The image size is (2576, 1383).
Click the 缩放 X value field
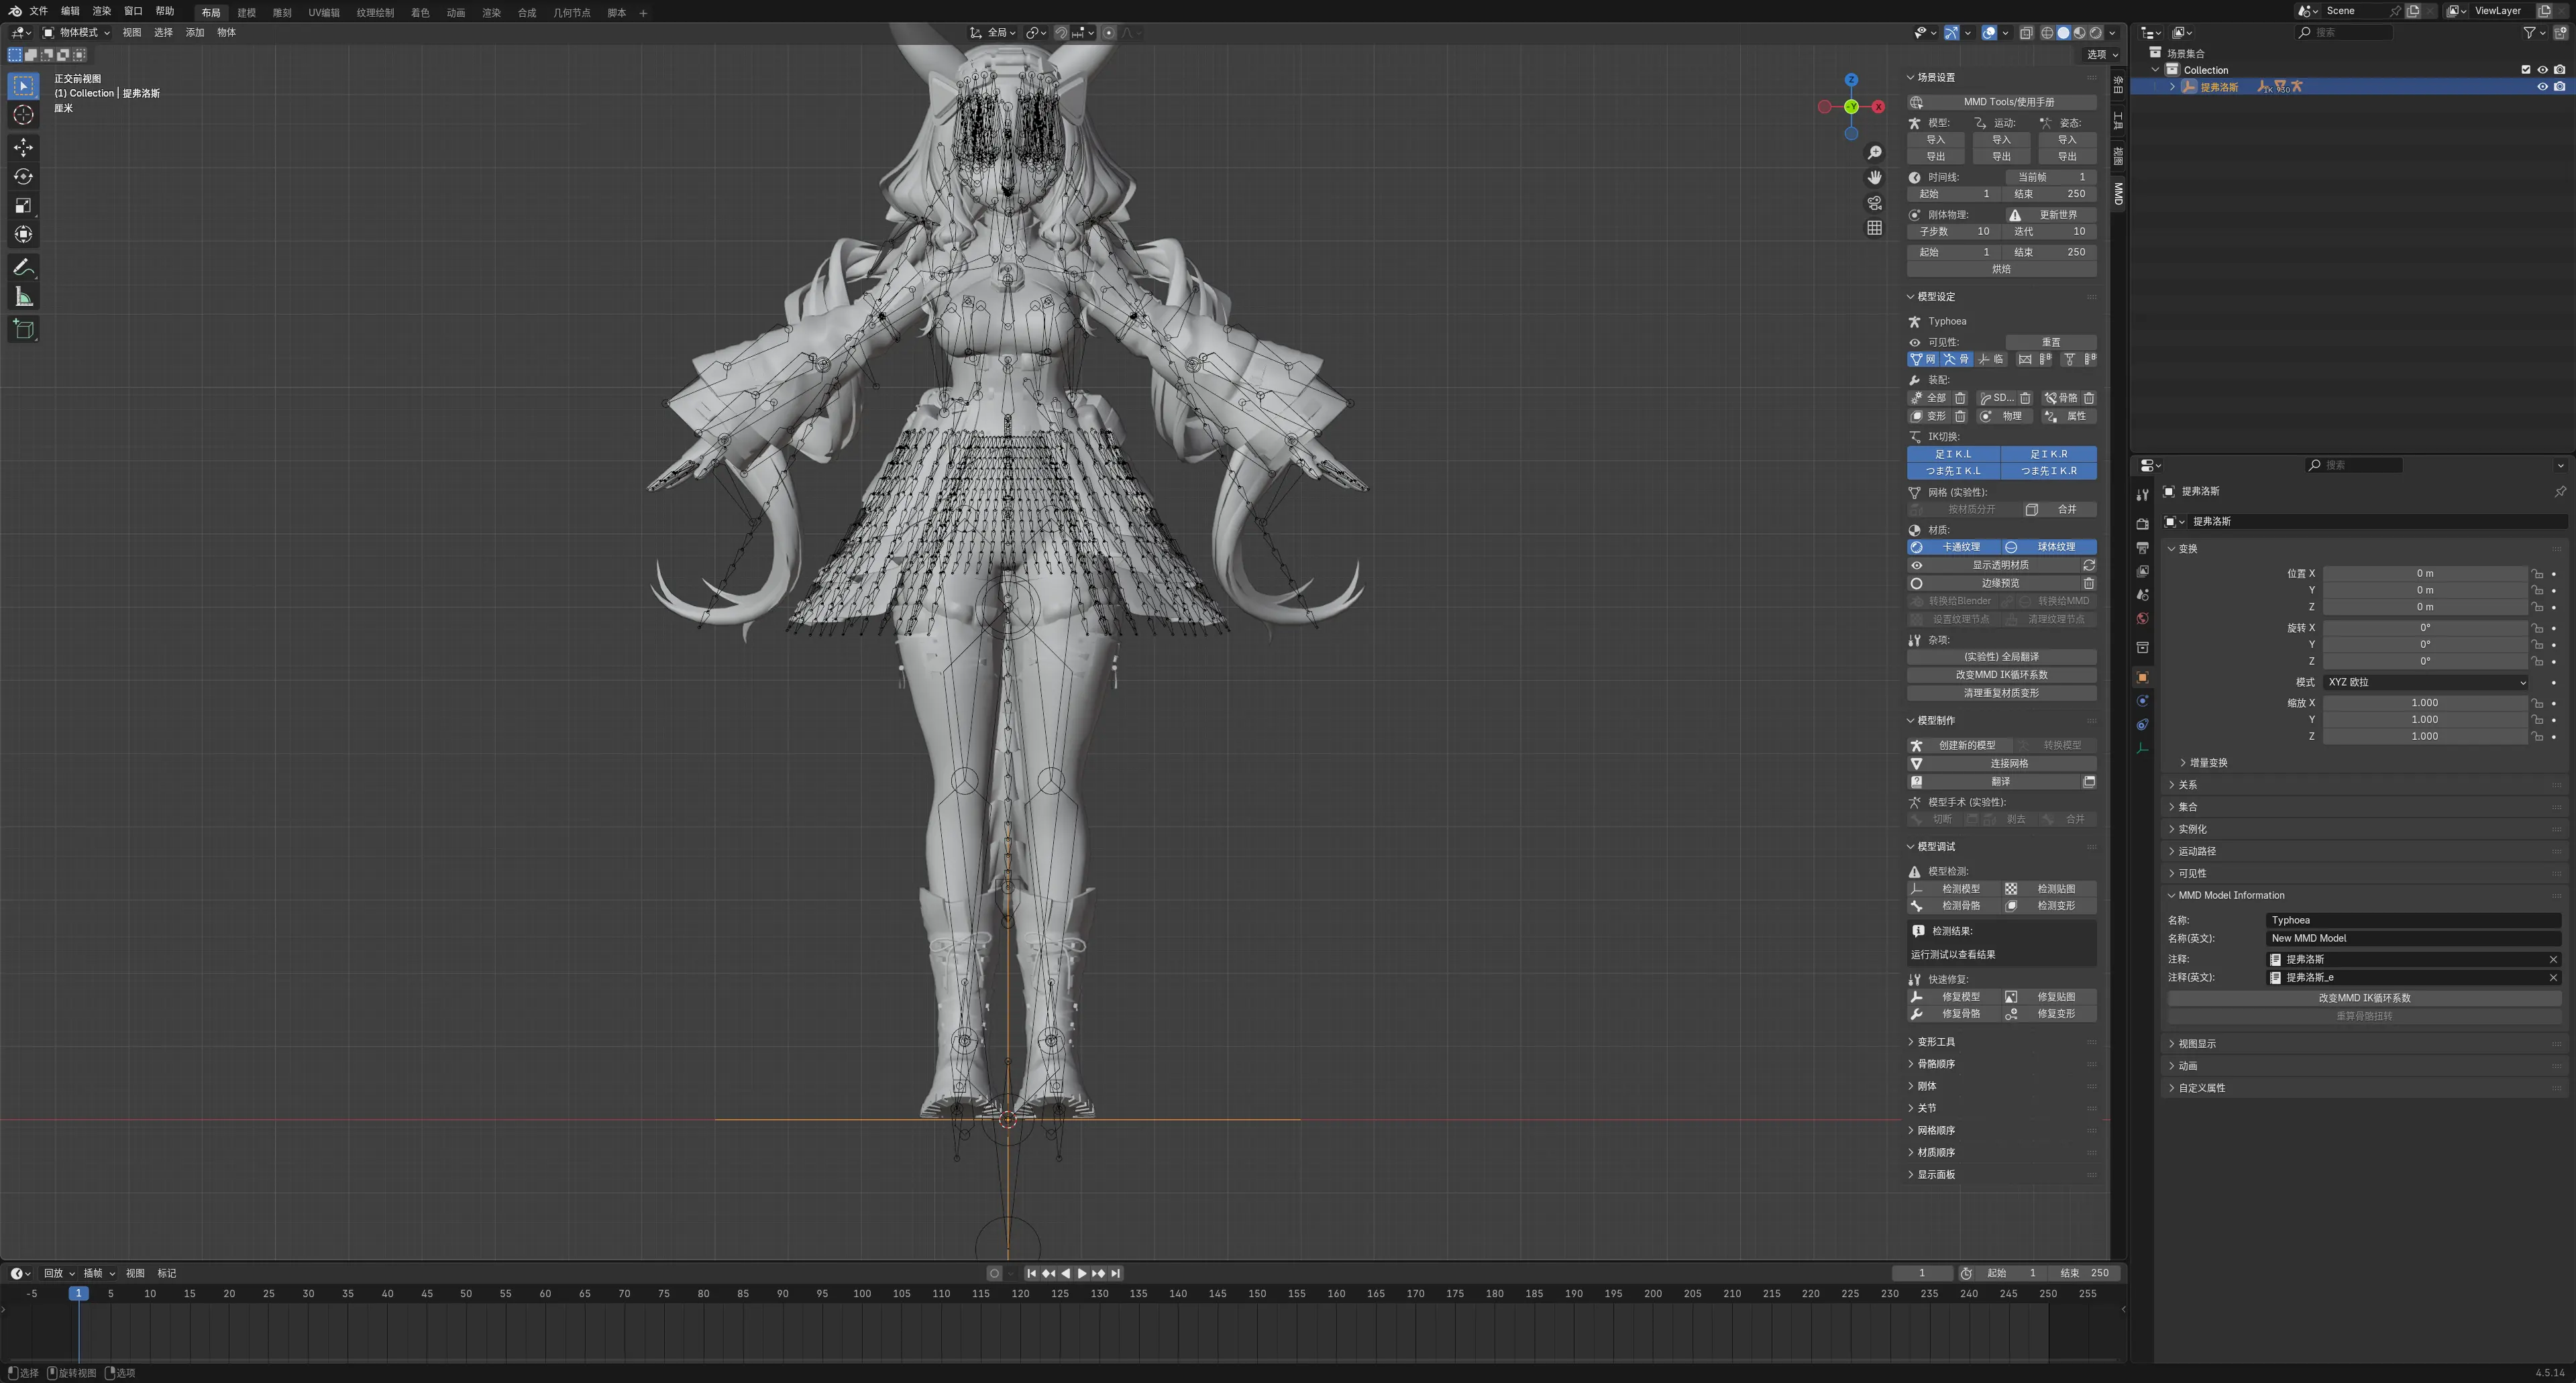click(2425, 703)
